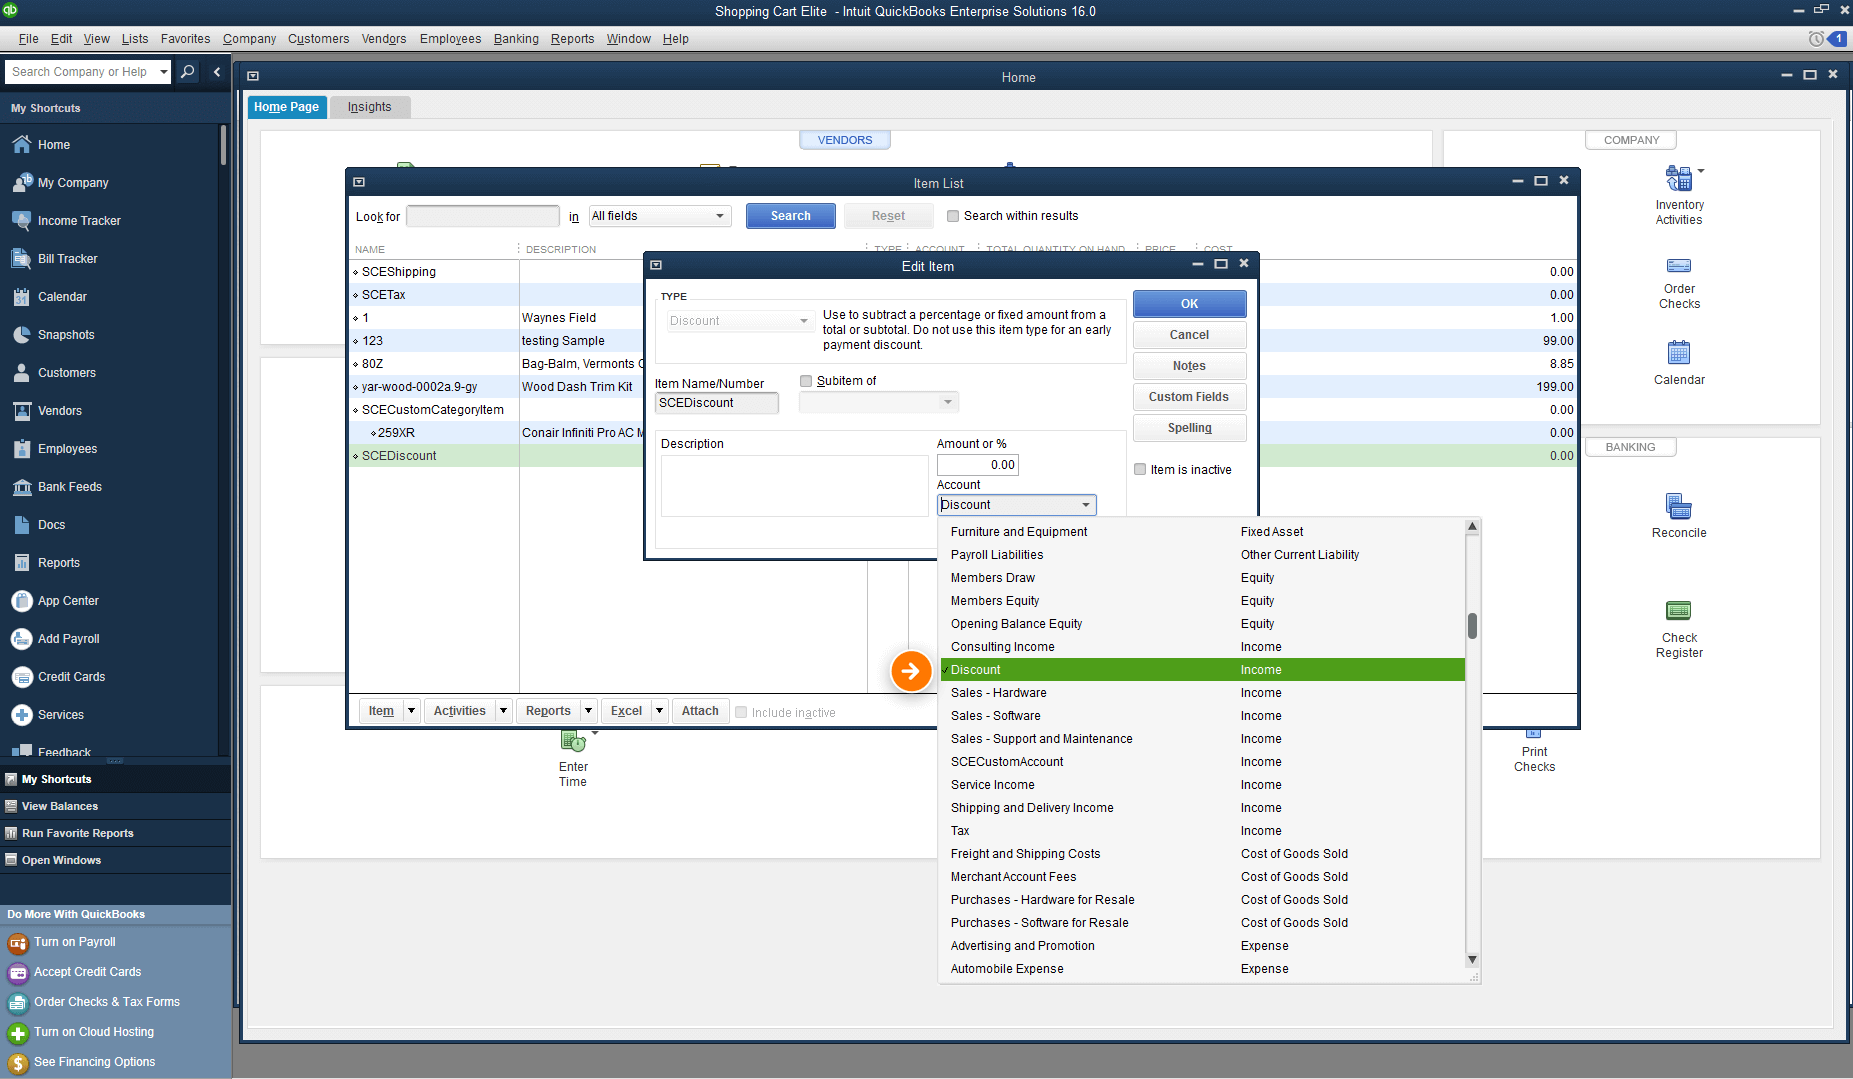Click See Financing Options
Screen dimensions: 1853x1079
tap(94, 1062)
